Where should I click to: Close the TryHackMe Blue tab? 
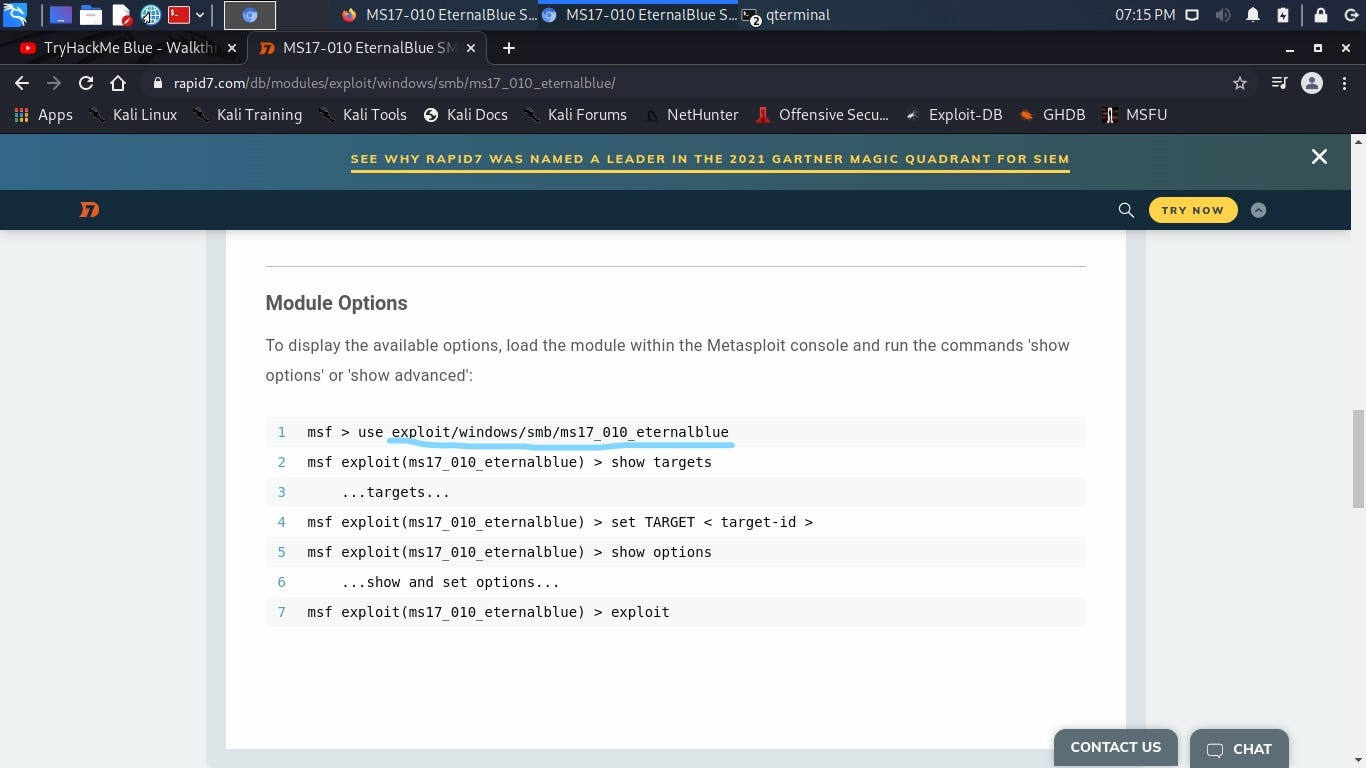tap(232, 48)
